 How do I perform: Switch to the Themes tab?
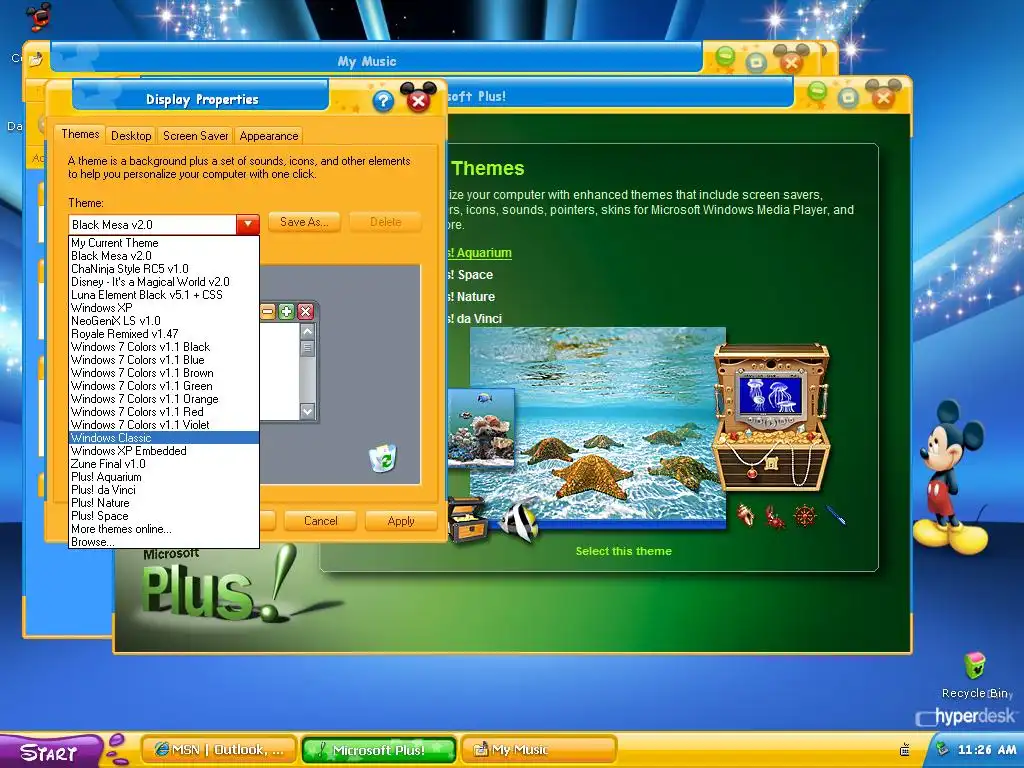coord(80,134)
